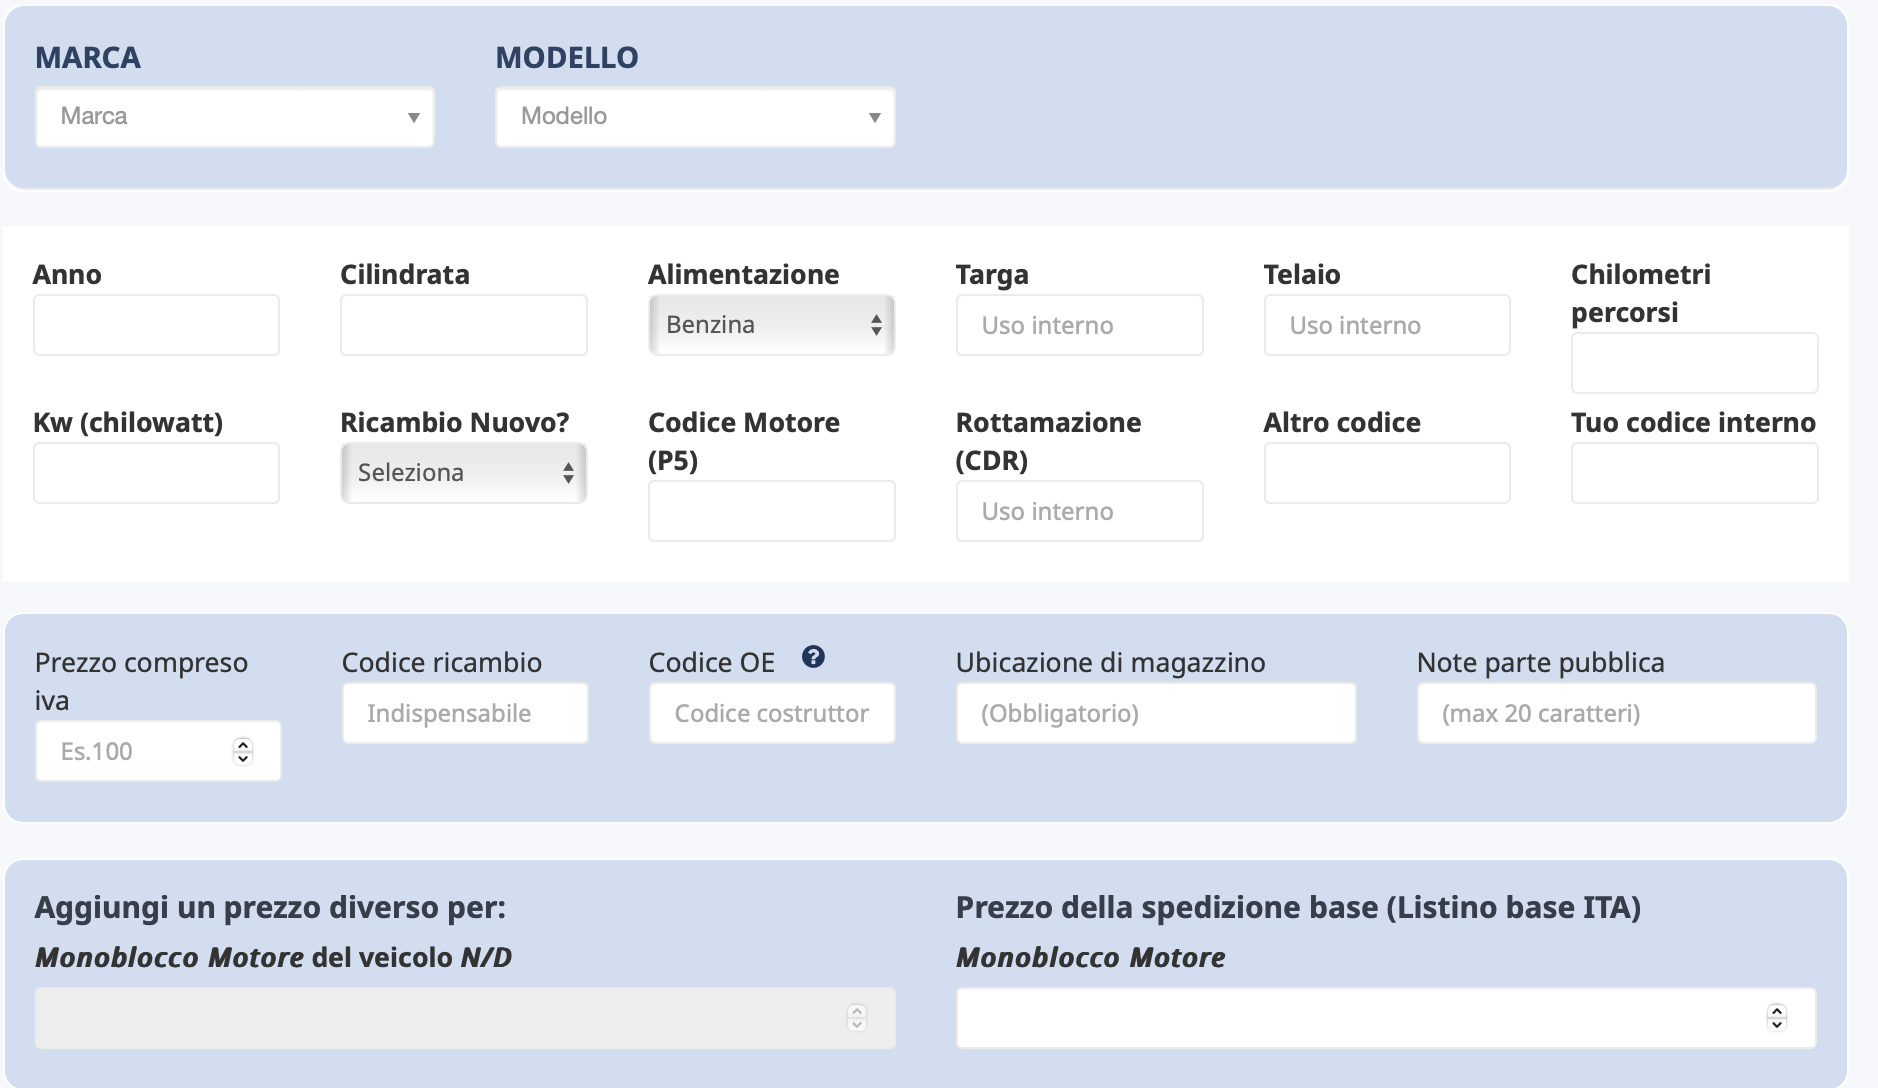Click the 'Aggiungi un prezzo diverso per:' heading

(270, 907)
